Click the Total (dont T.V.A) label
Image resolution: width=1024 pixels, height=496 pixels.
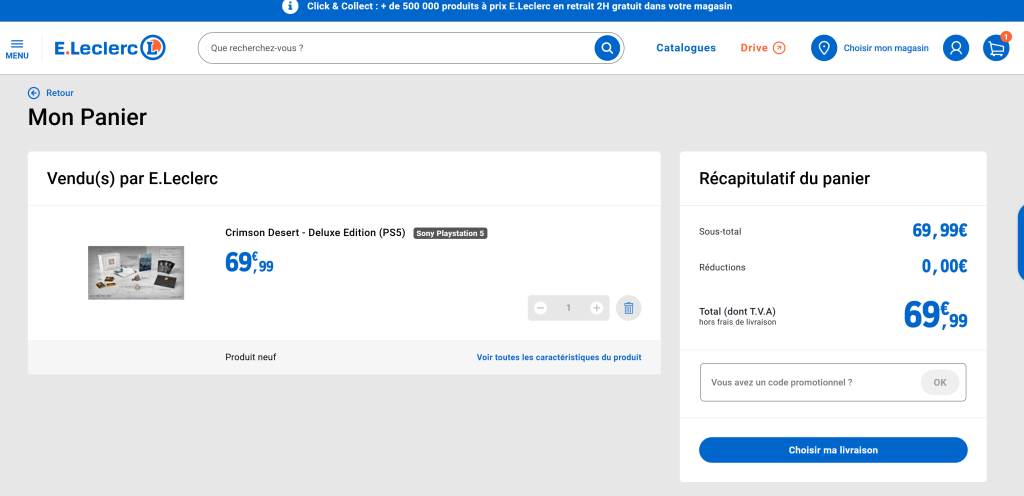coord(737,311)
